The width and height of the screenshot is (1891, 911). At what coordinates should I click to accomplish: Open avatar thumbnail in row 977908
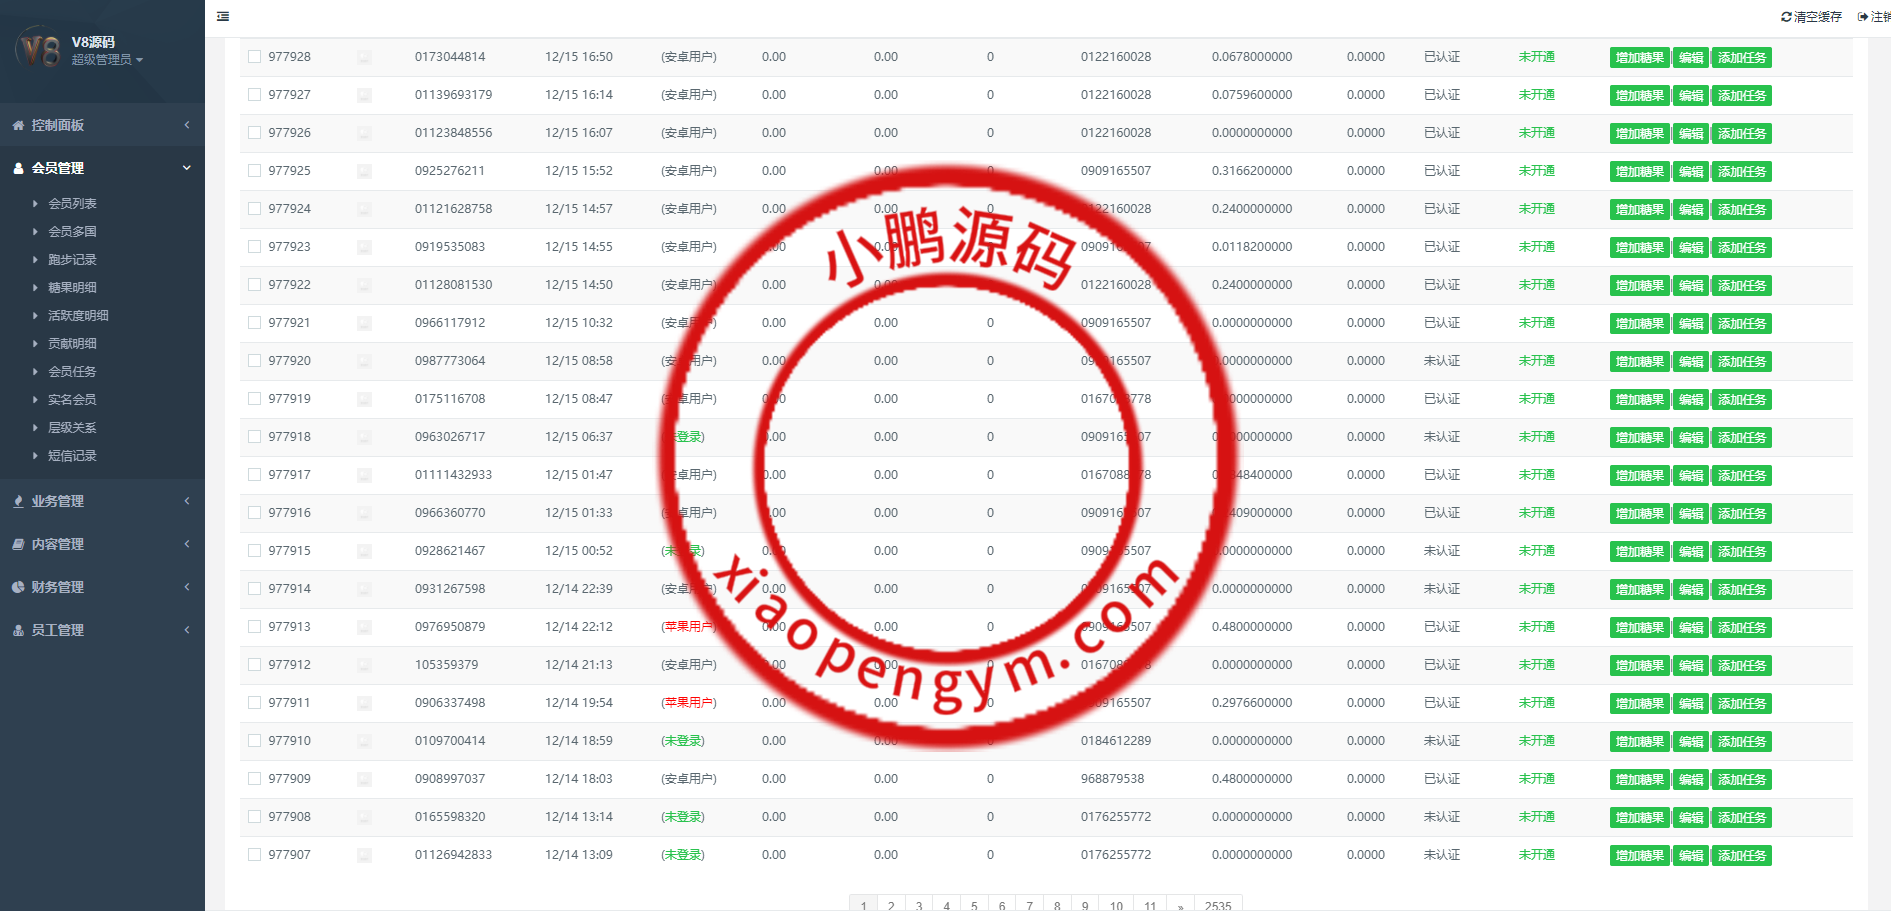[364, 818]
